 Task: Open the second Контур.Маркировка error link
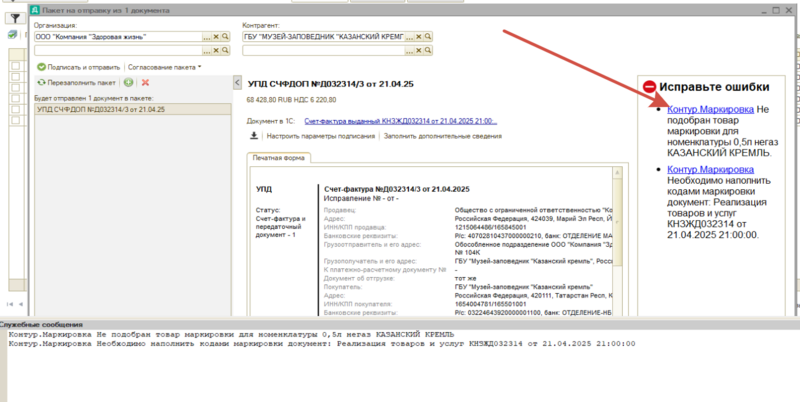710,169
